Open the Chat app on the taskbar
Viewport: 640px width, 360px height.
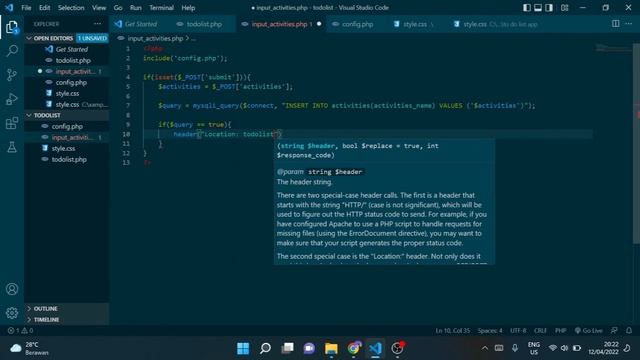coord(309,348)
